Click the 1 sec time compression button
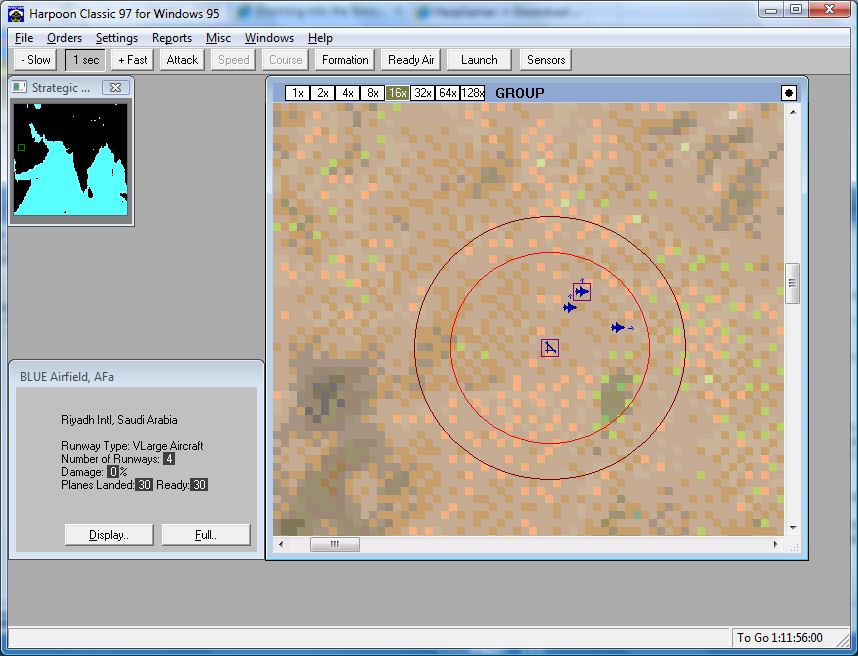858x656 pixels. coord(86,60)
